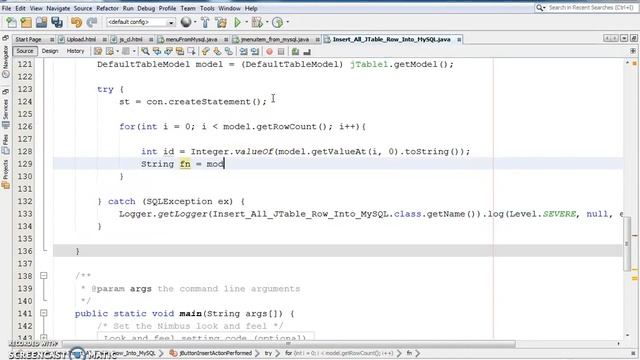Image resolution: width=640 pixels, height=360 pixels.
Task: Click the Profile Project icon
Action: point(278,22)
